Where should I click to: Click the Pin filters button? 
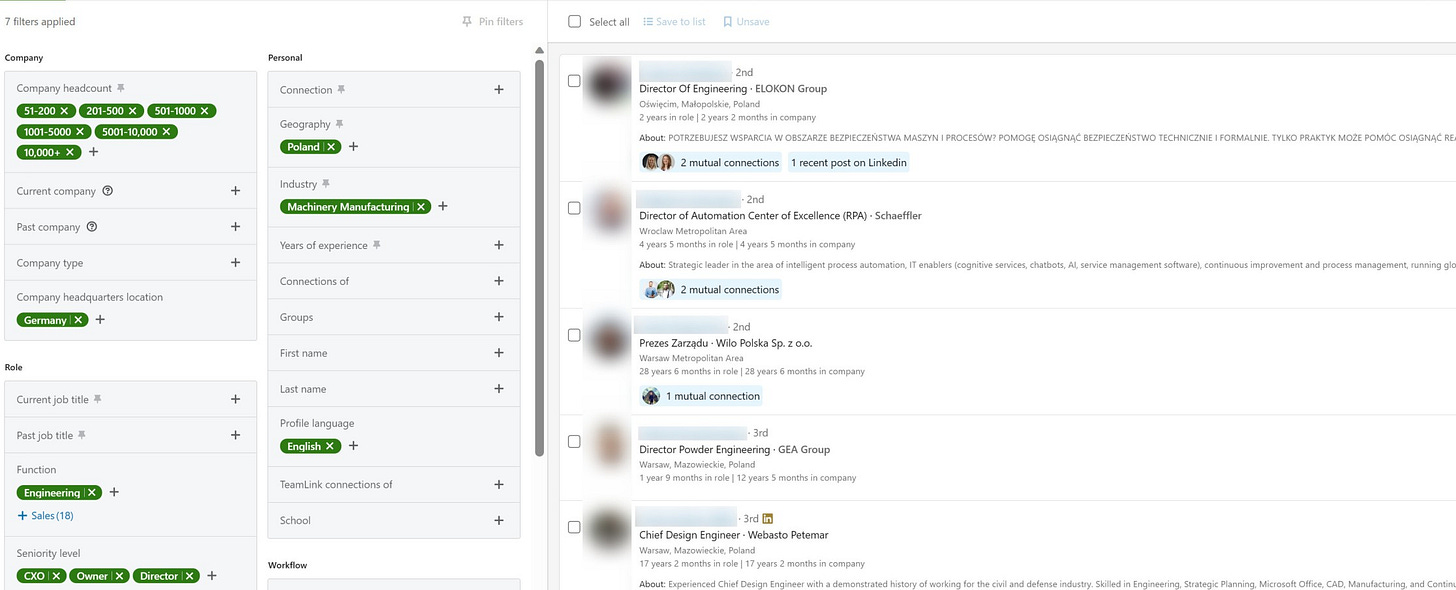(x=492, y=21)
